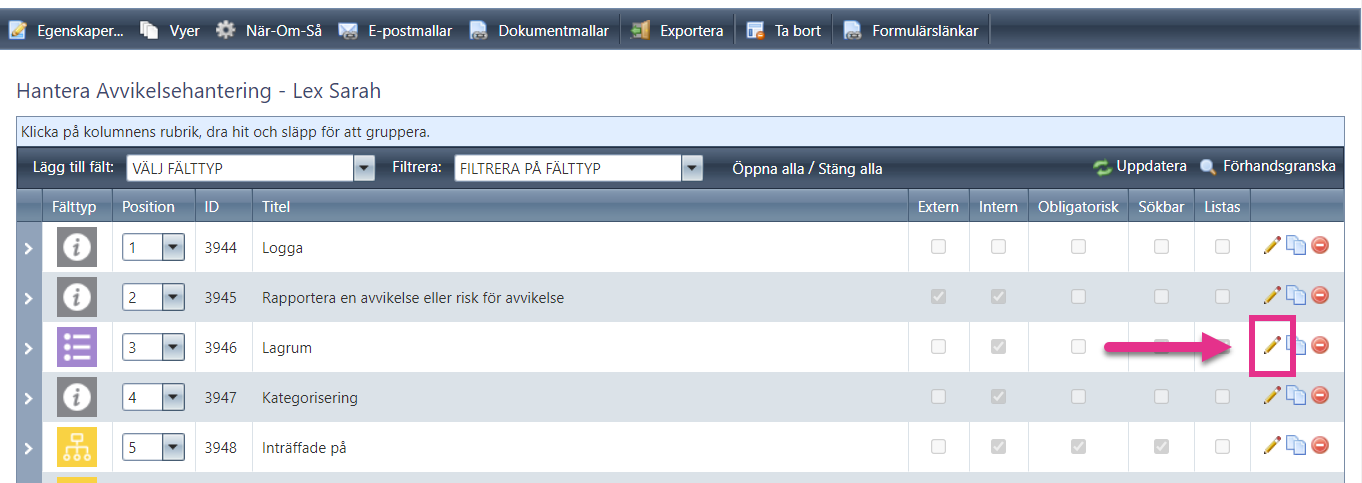Expand the Kategorisering row
This screenshot has height=483, width=1362.
28,398
